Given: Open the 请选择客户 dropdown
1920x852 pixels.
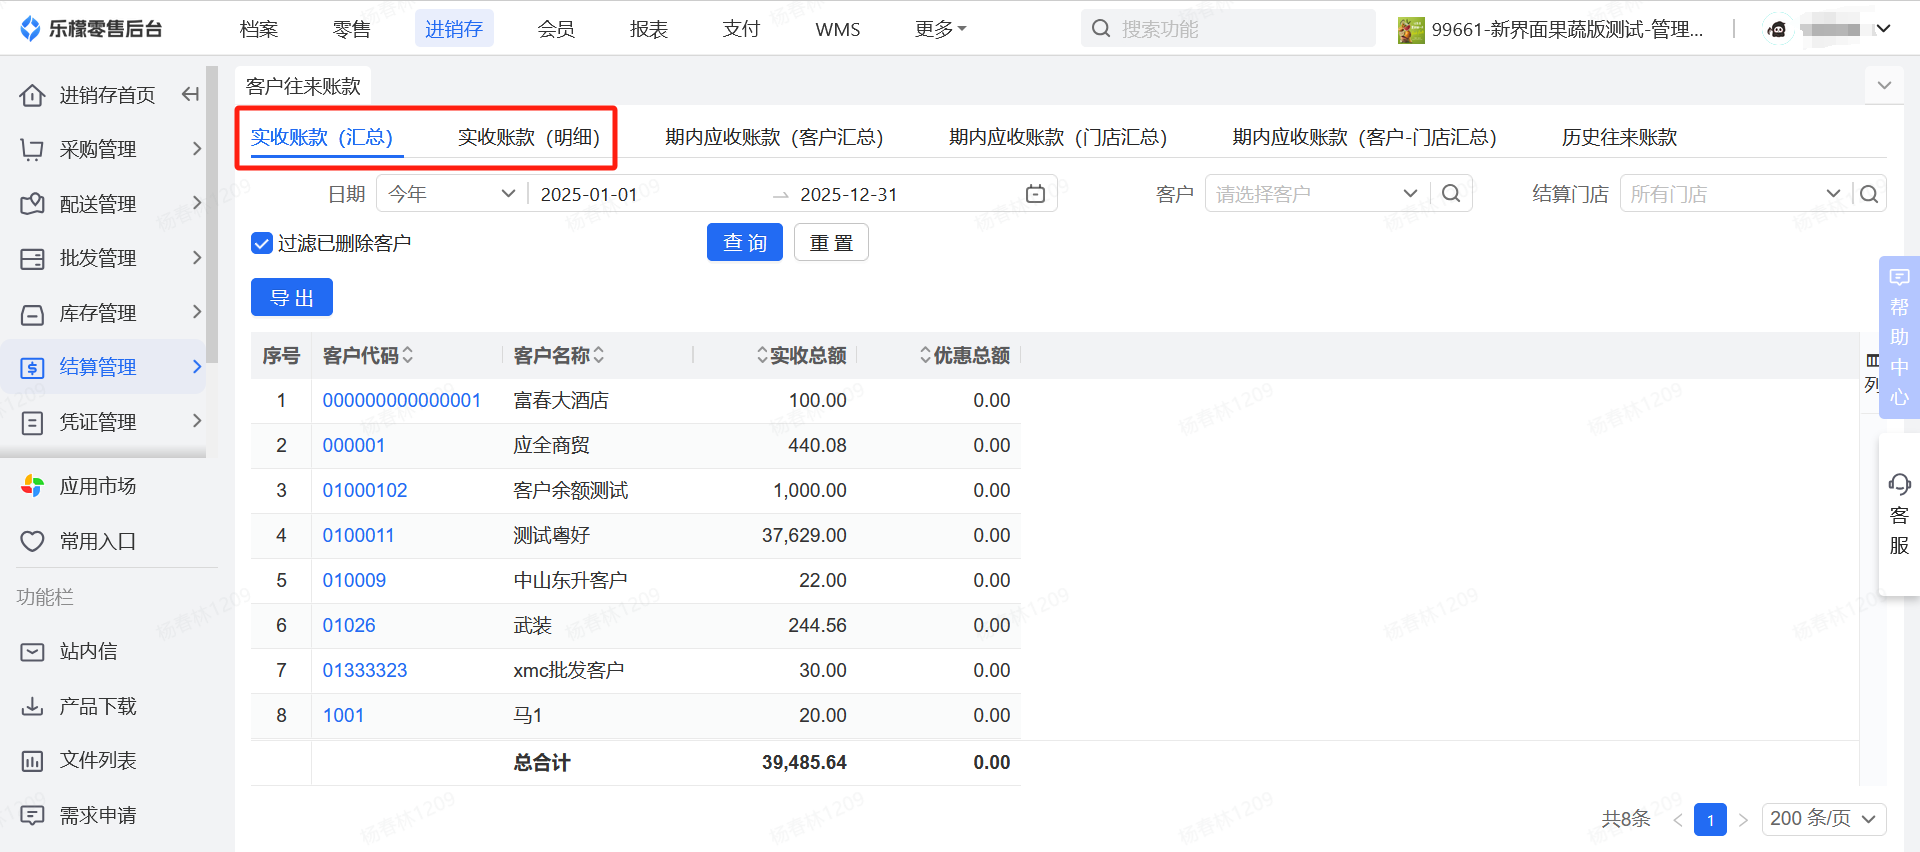Looking at the screenshot, I should pos(1317,193).
